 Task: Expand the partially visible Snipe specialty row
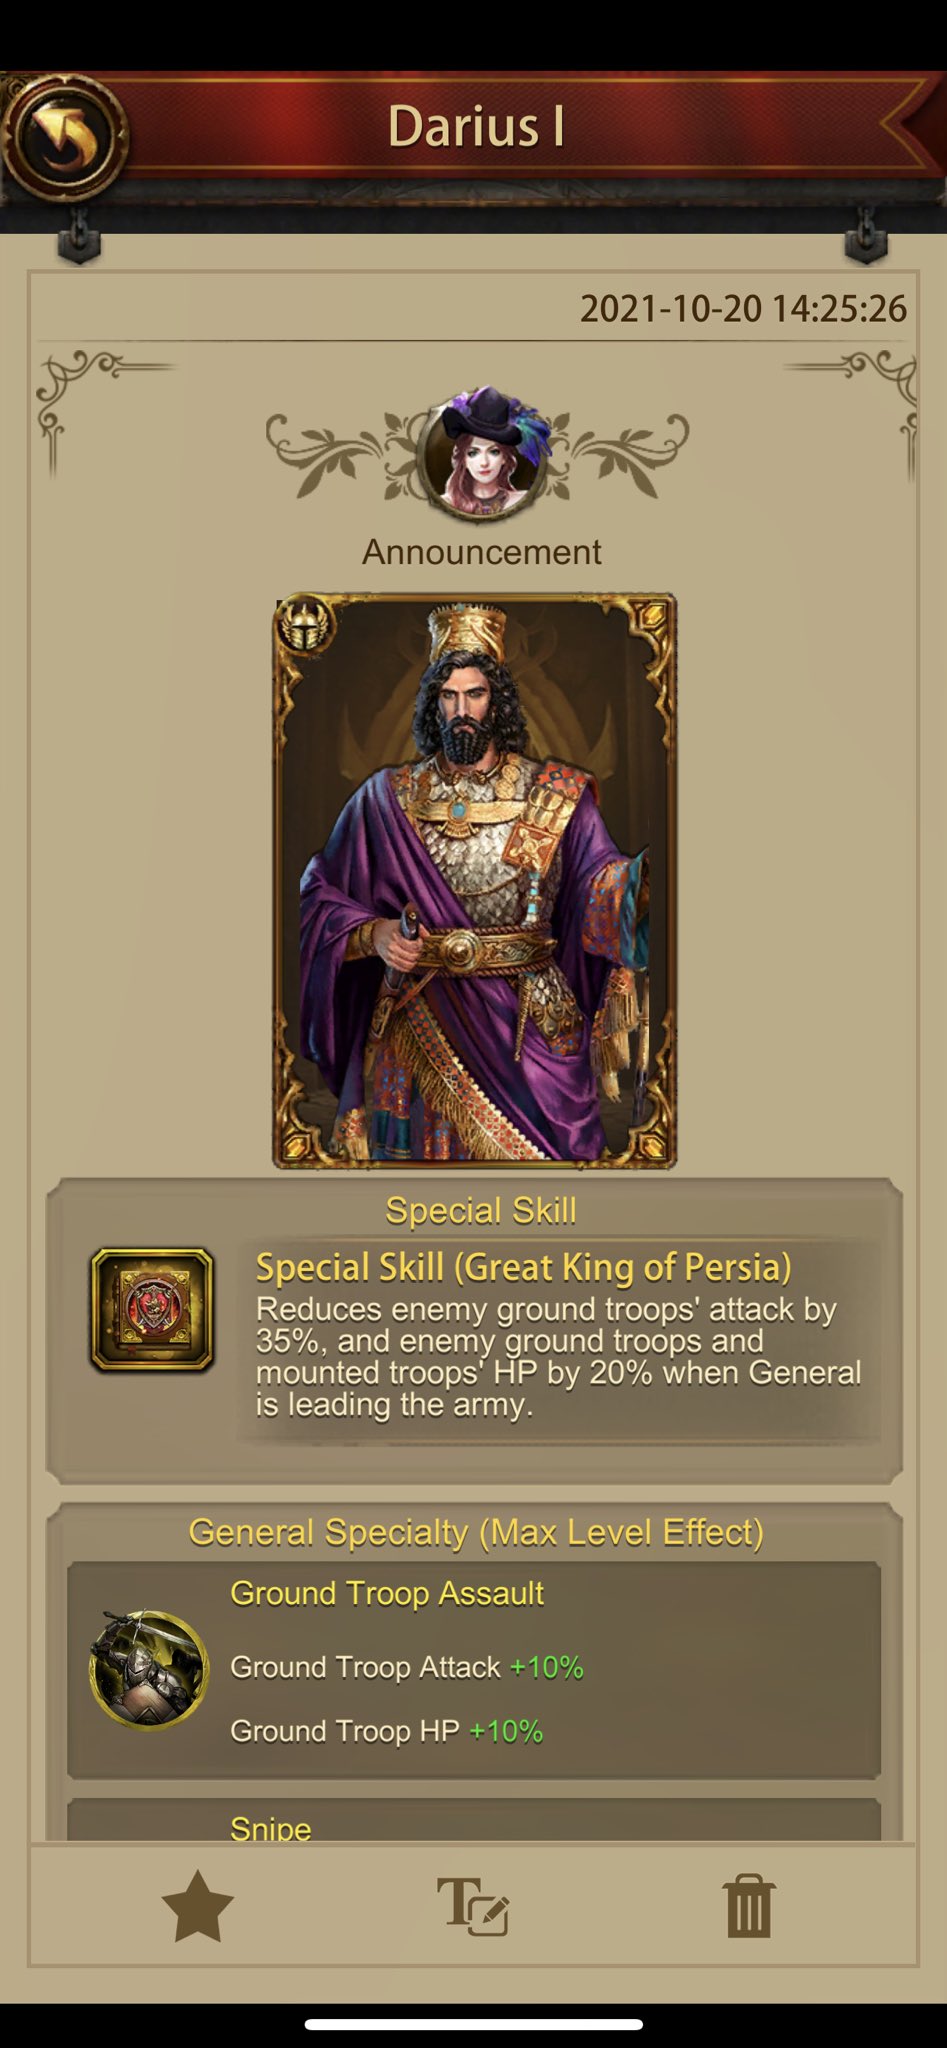pyautogui.click(x=474, y=1820)
